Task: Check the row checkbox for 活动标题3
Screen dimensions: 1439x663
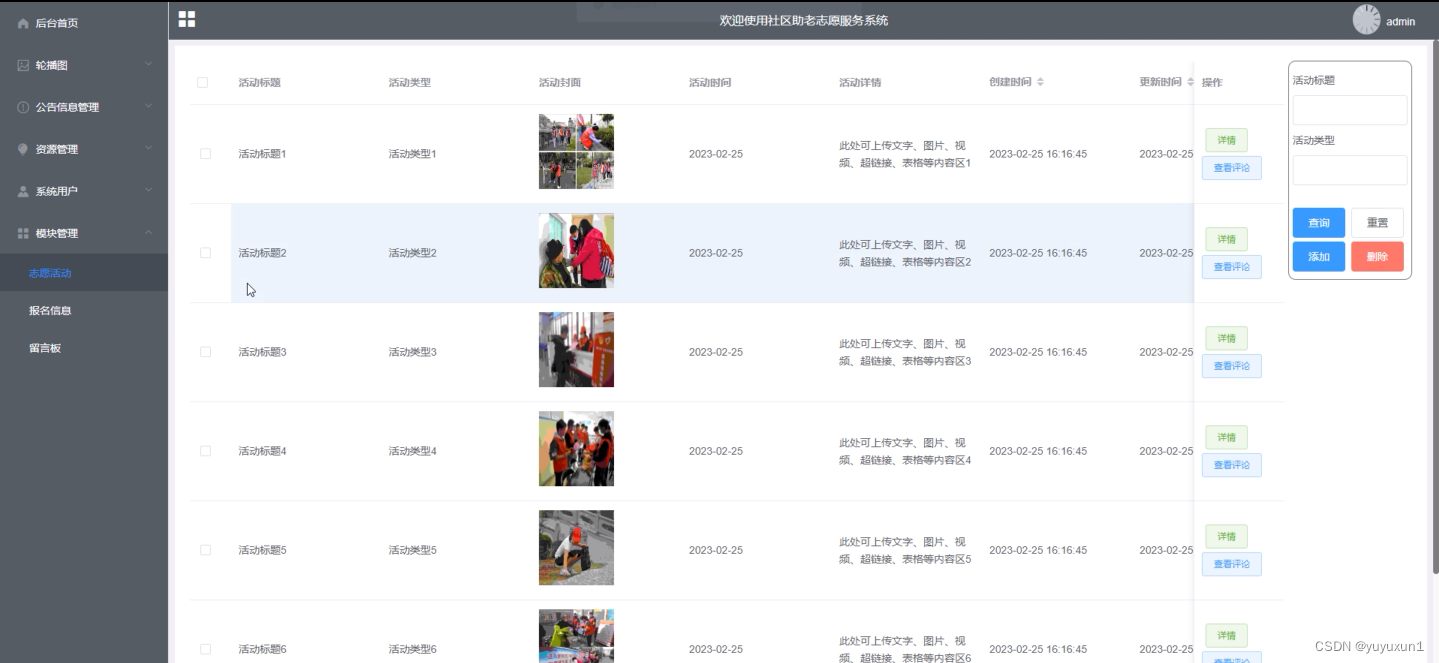Action: [205, 352]
